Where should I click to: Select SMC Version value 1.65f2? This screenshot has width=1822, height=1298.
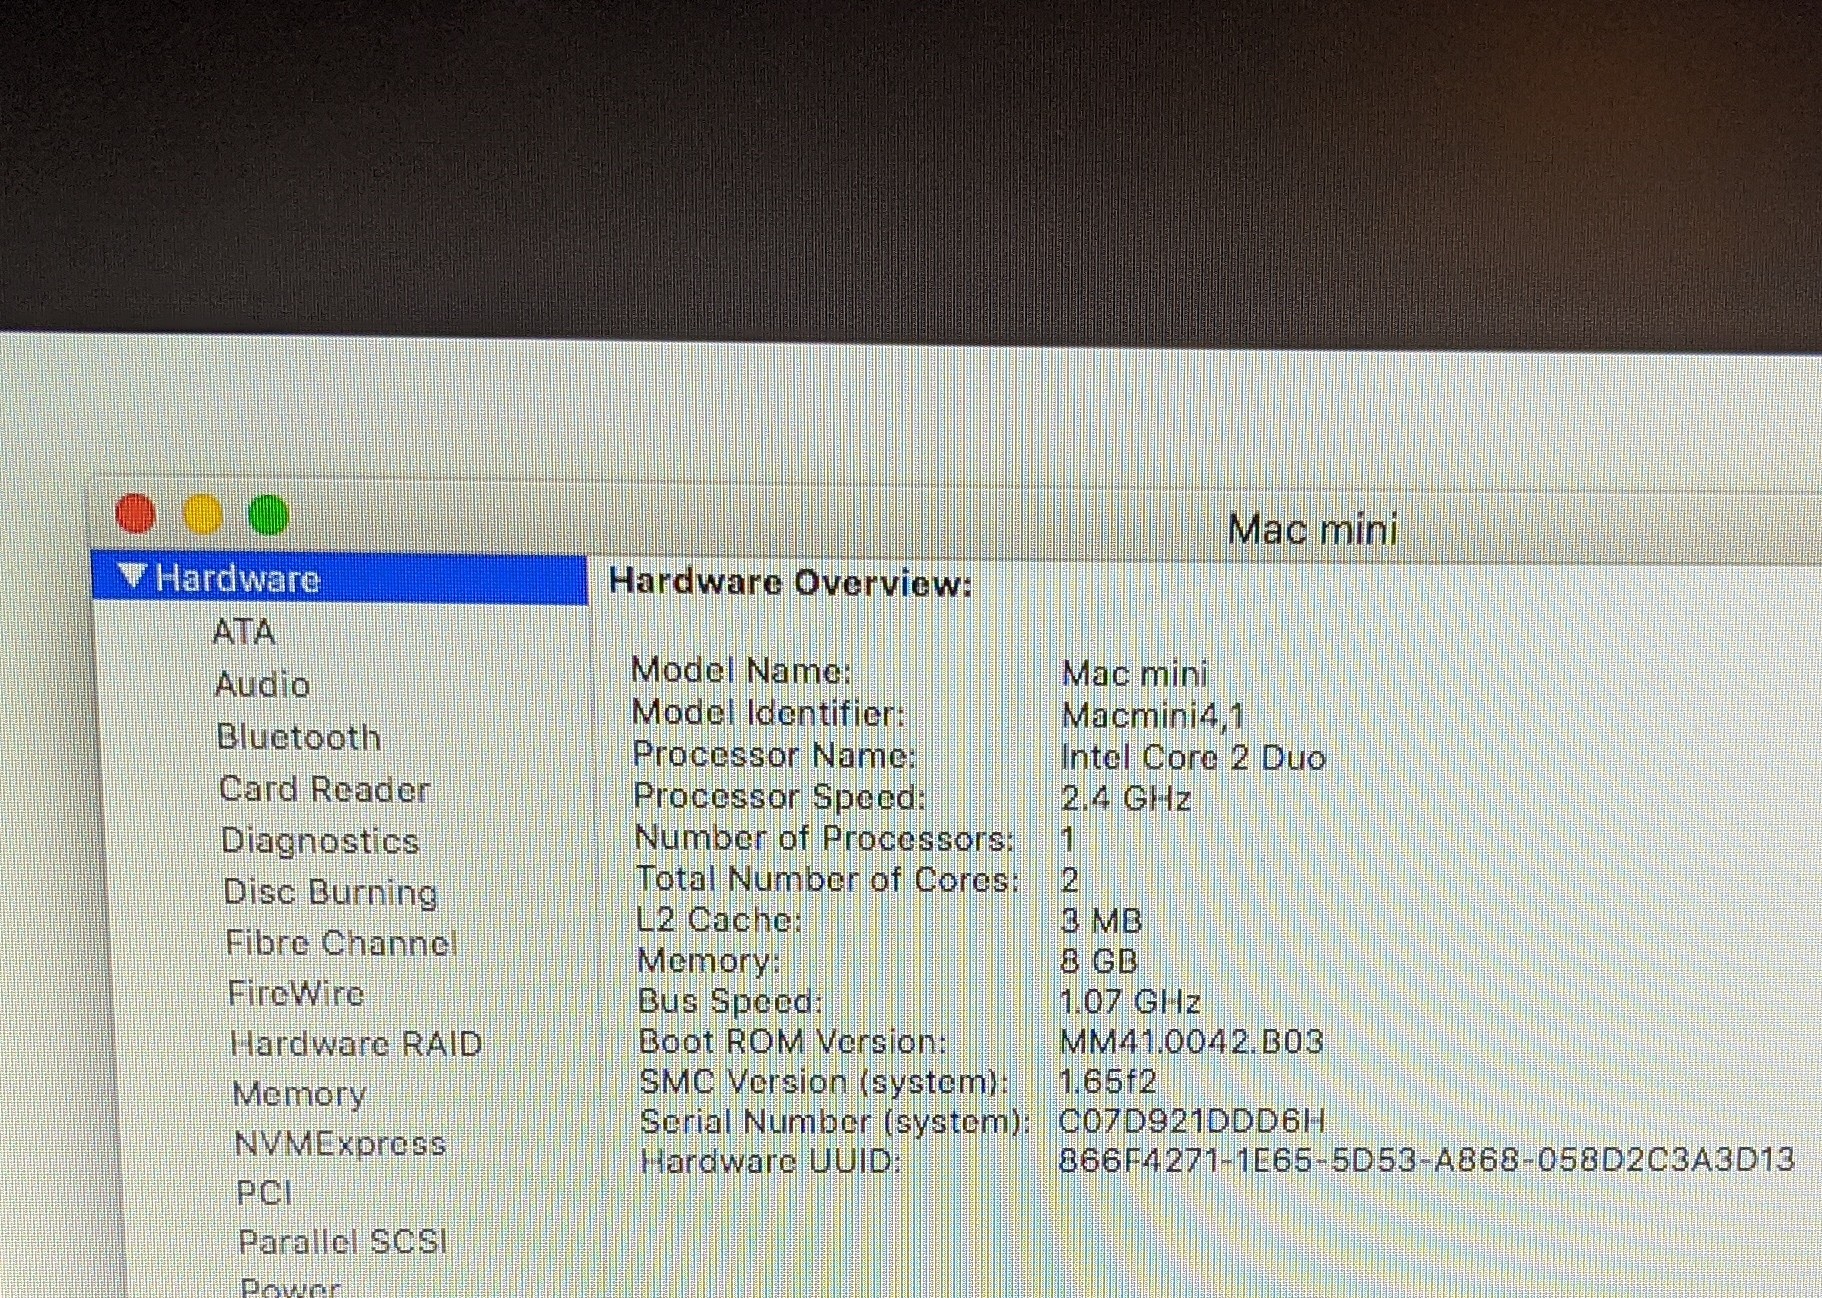click(1107, 1081)
